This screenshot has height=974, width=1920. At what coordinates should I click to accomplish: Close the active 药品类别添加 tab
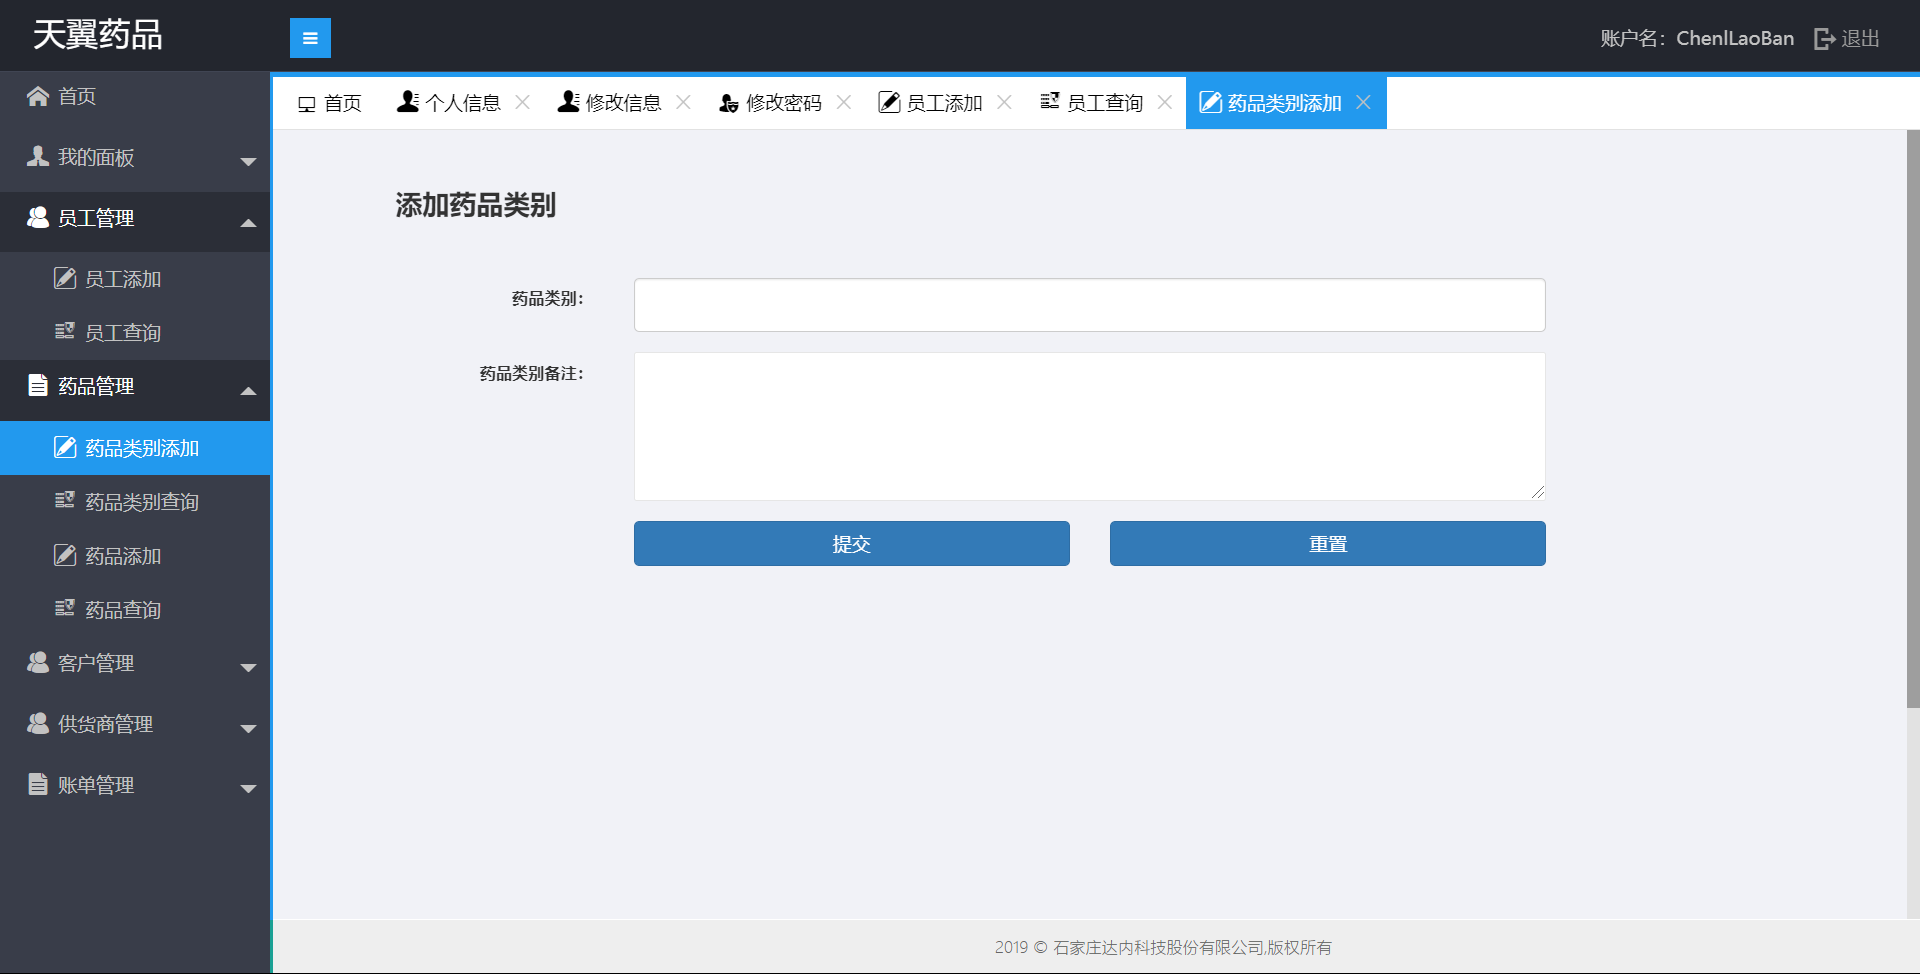(1363, 102)
